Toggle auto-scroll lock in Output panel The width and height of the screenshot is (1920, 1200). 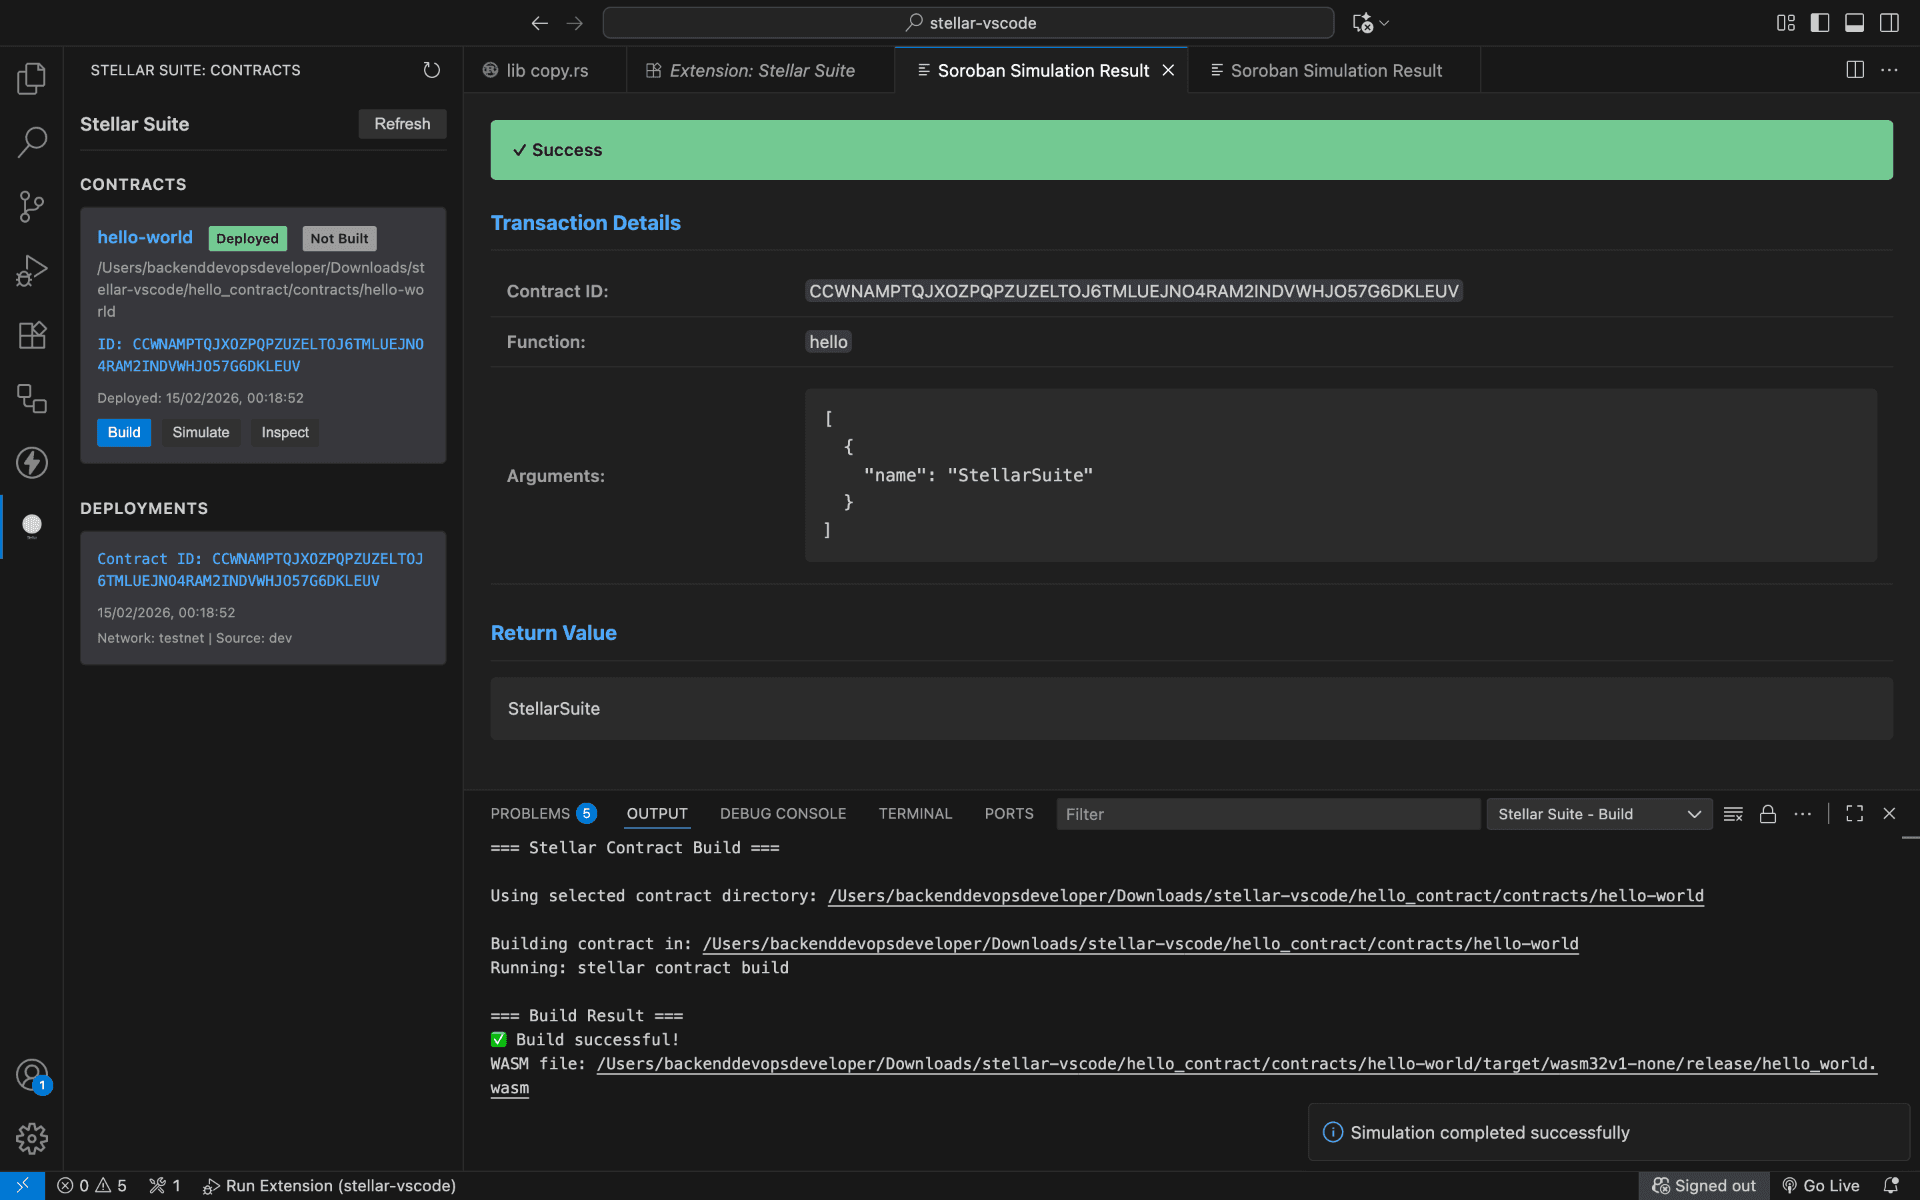pos(1768,813)
